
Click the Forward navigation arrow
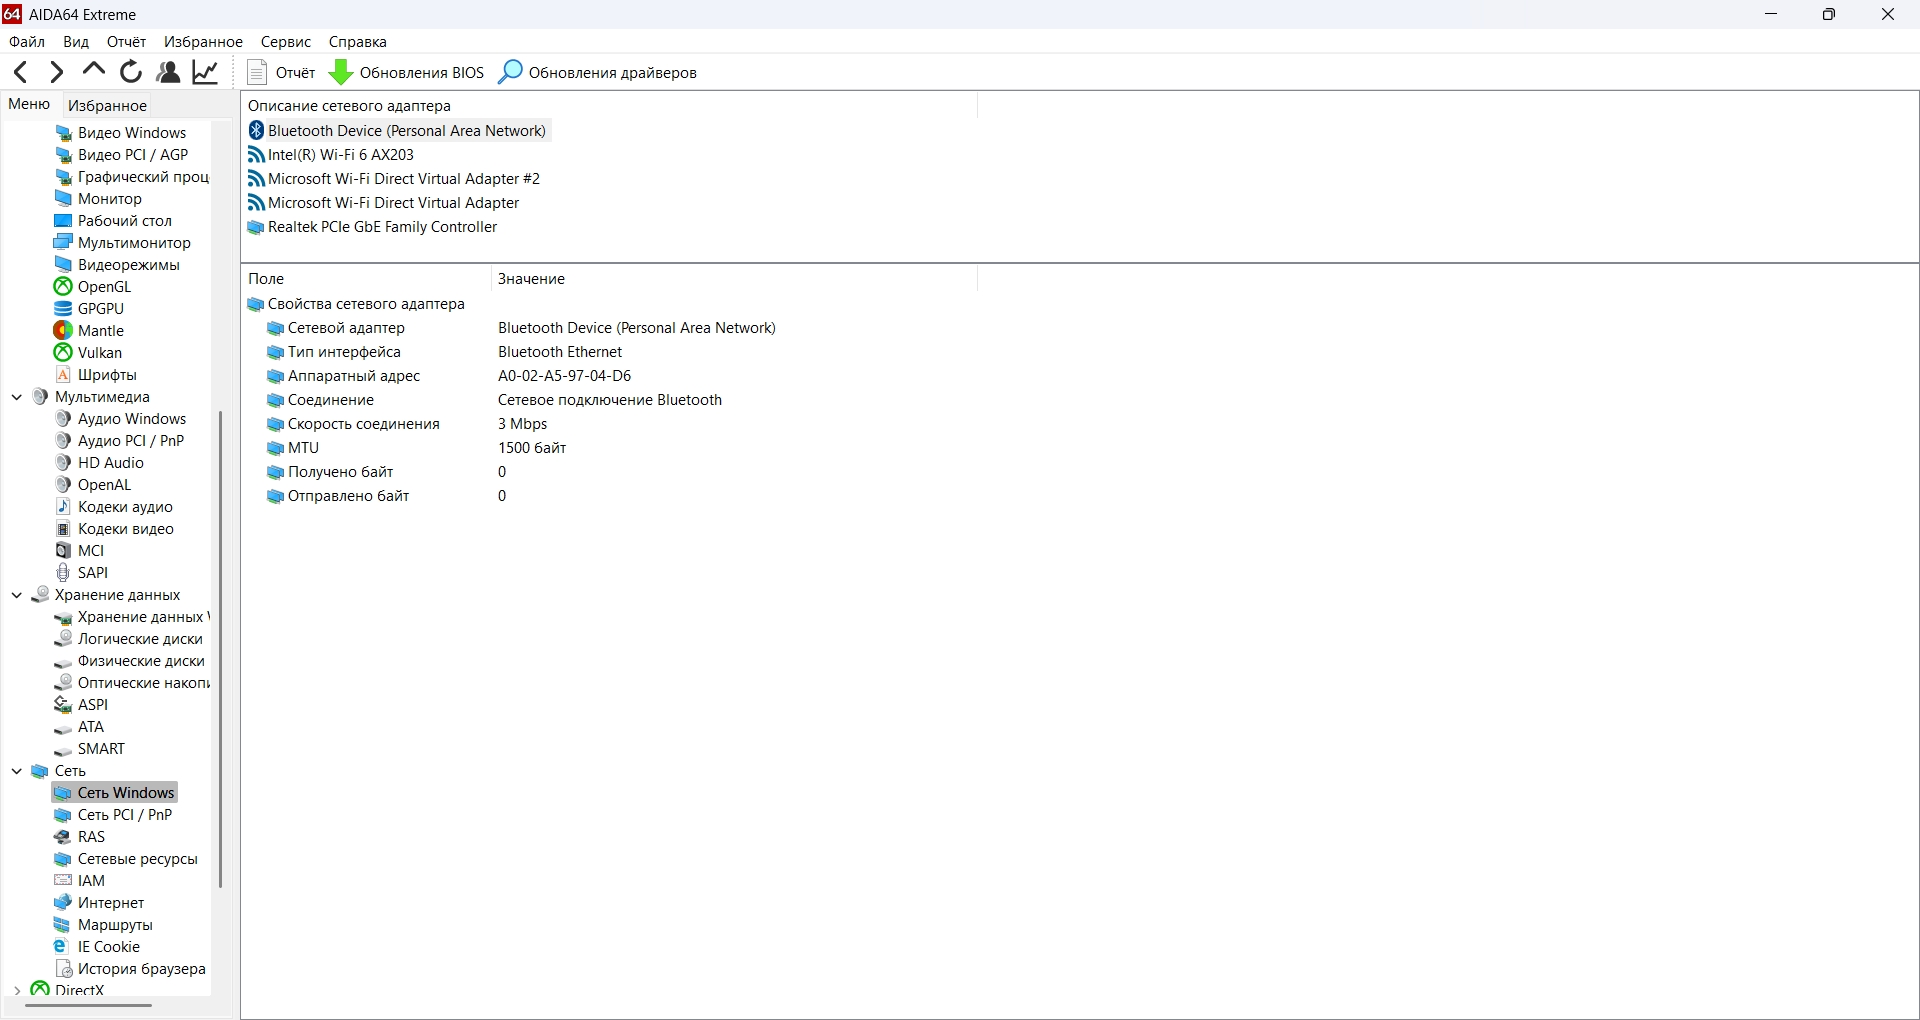(57, 72)
